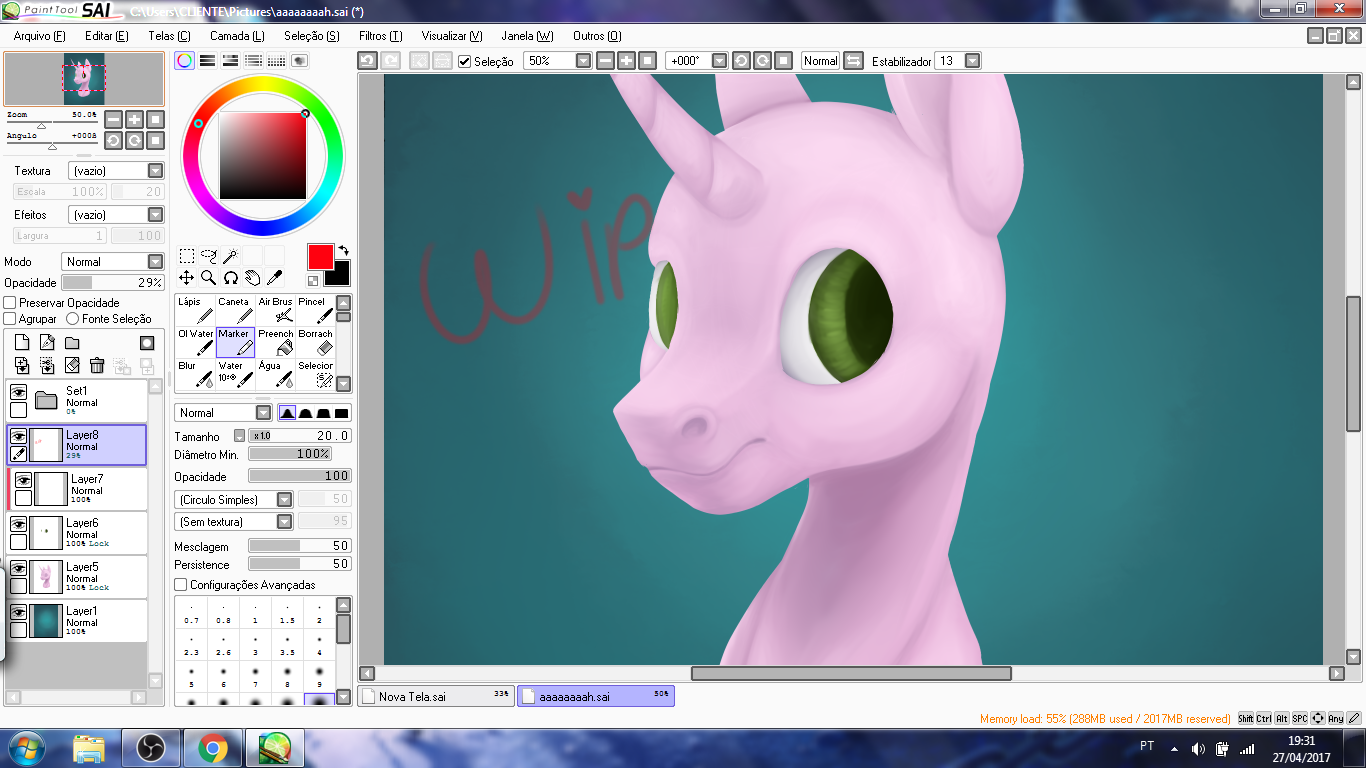Hide Layer5 with its eye icon
Viewport: 1366px width, 768px height.
coord(18,568)
